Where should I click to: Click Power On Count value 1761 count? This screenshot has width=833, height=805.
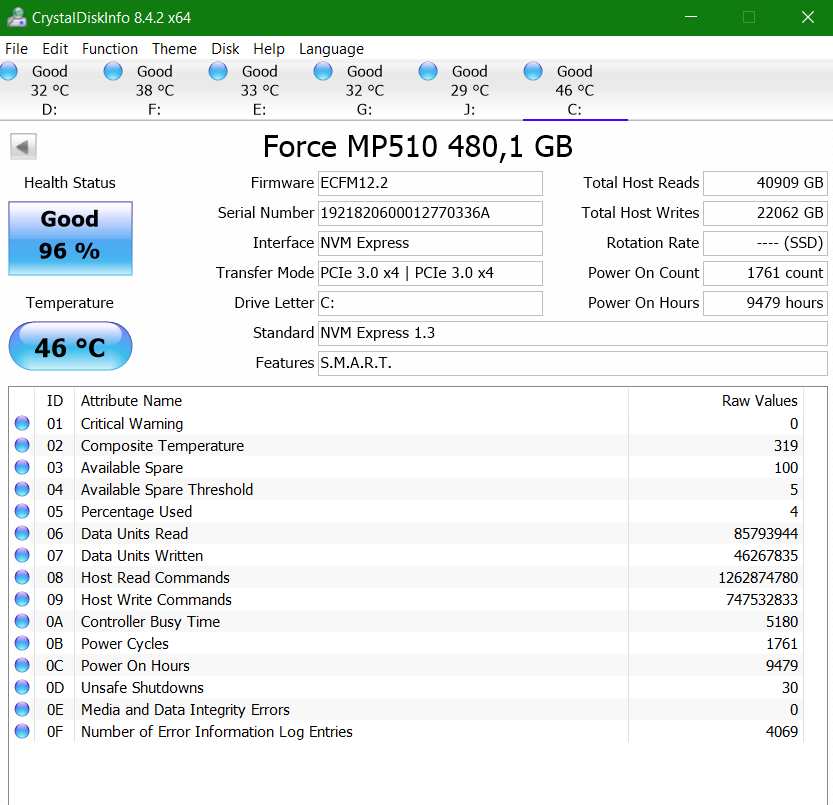point(765,273)
